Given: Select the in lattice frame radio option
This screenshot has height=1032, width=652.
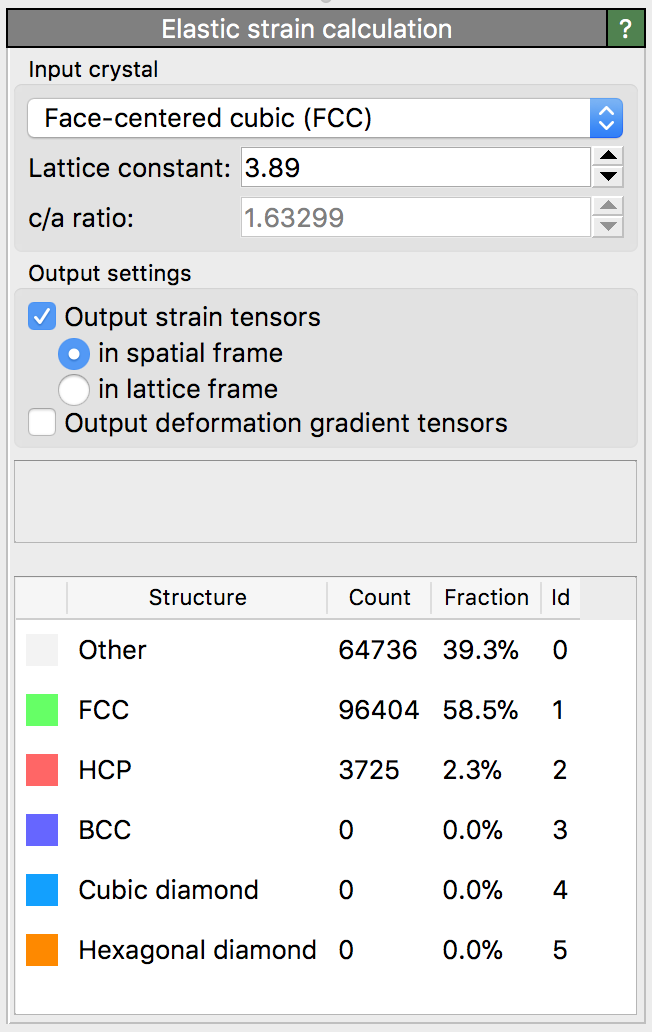Looking at the screenshot, I should coord(74,389).
